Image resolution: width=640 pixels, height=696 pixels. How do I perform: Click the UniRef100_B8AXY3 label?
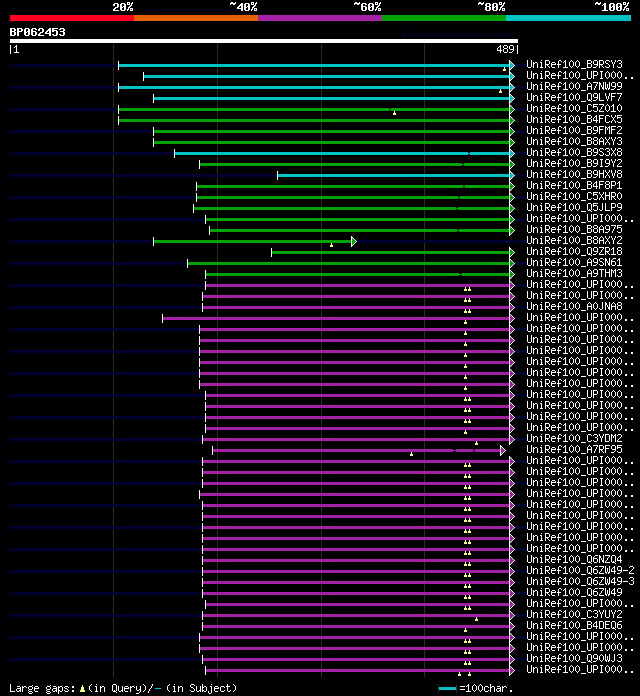[574, 142]
